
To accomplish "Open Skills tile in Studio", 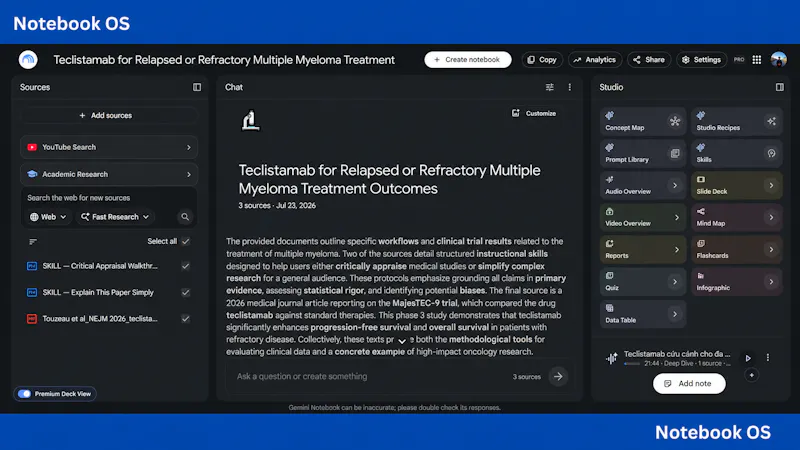I will (736, 154).
